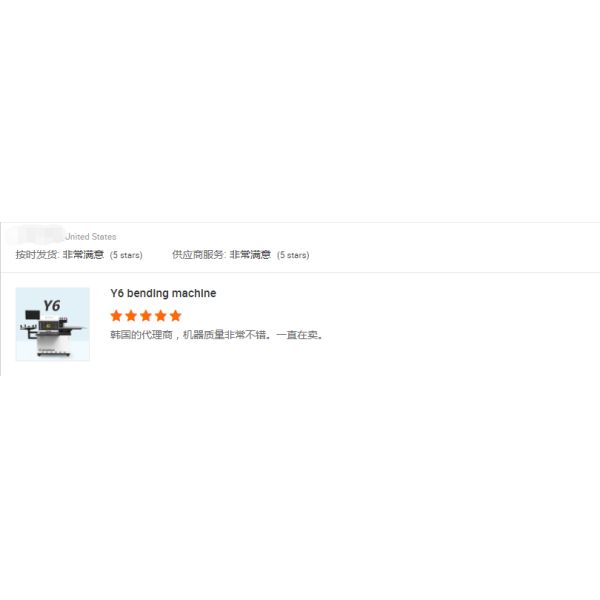Click the black monitor in the machine picture
The height and width of the screenshot is (600, 600).
pos(33,315)
